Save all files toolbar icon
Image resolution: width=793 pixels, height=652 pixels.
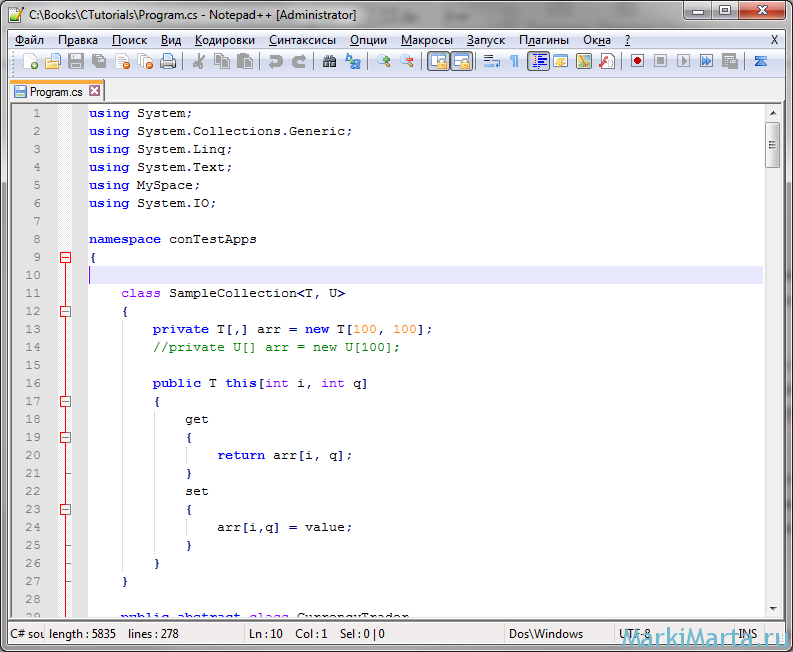tap(99, 62)
